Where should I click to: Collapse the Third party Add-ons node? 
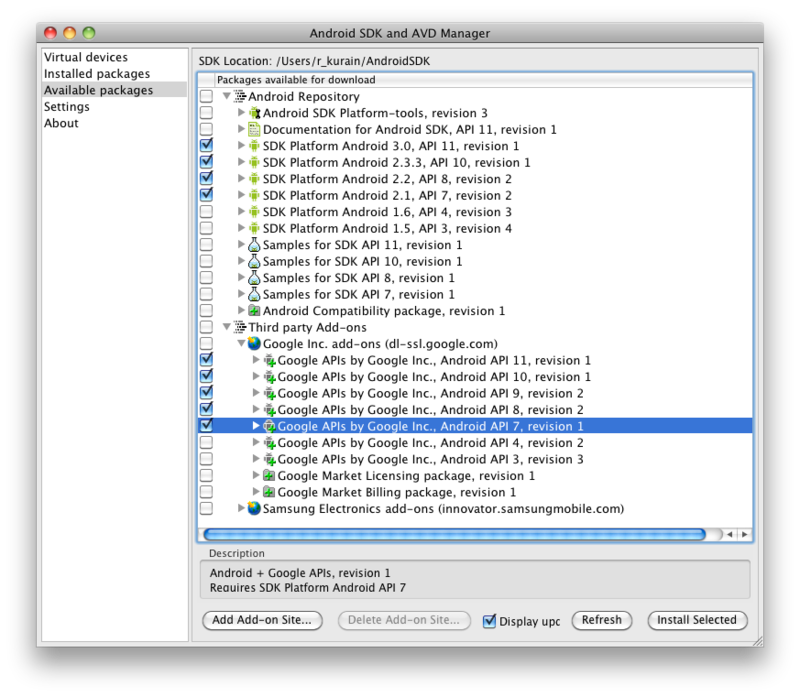click(227, 327)
